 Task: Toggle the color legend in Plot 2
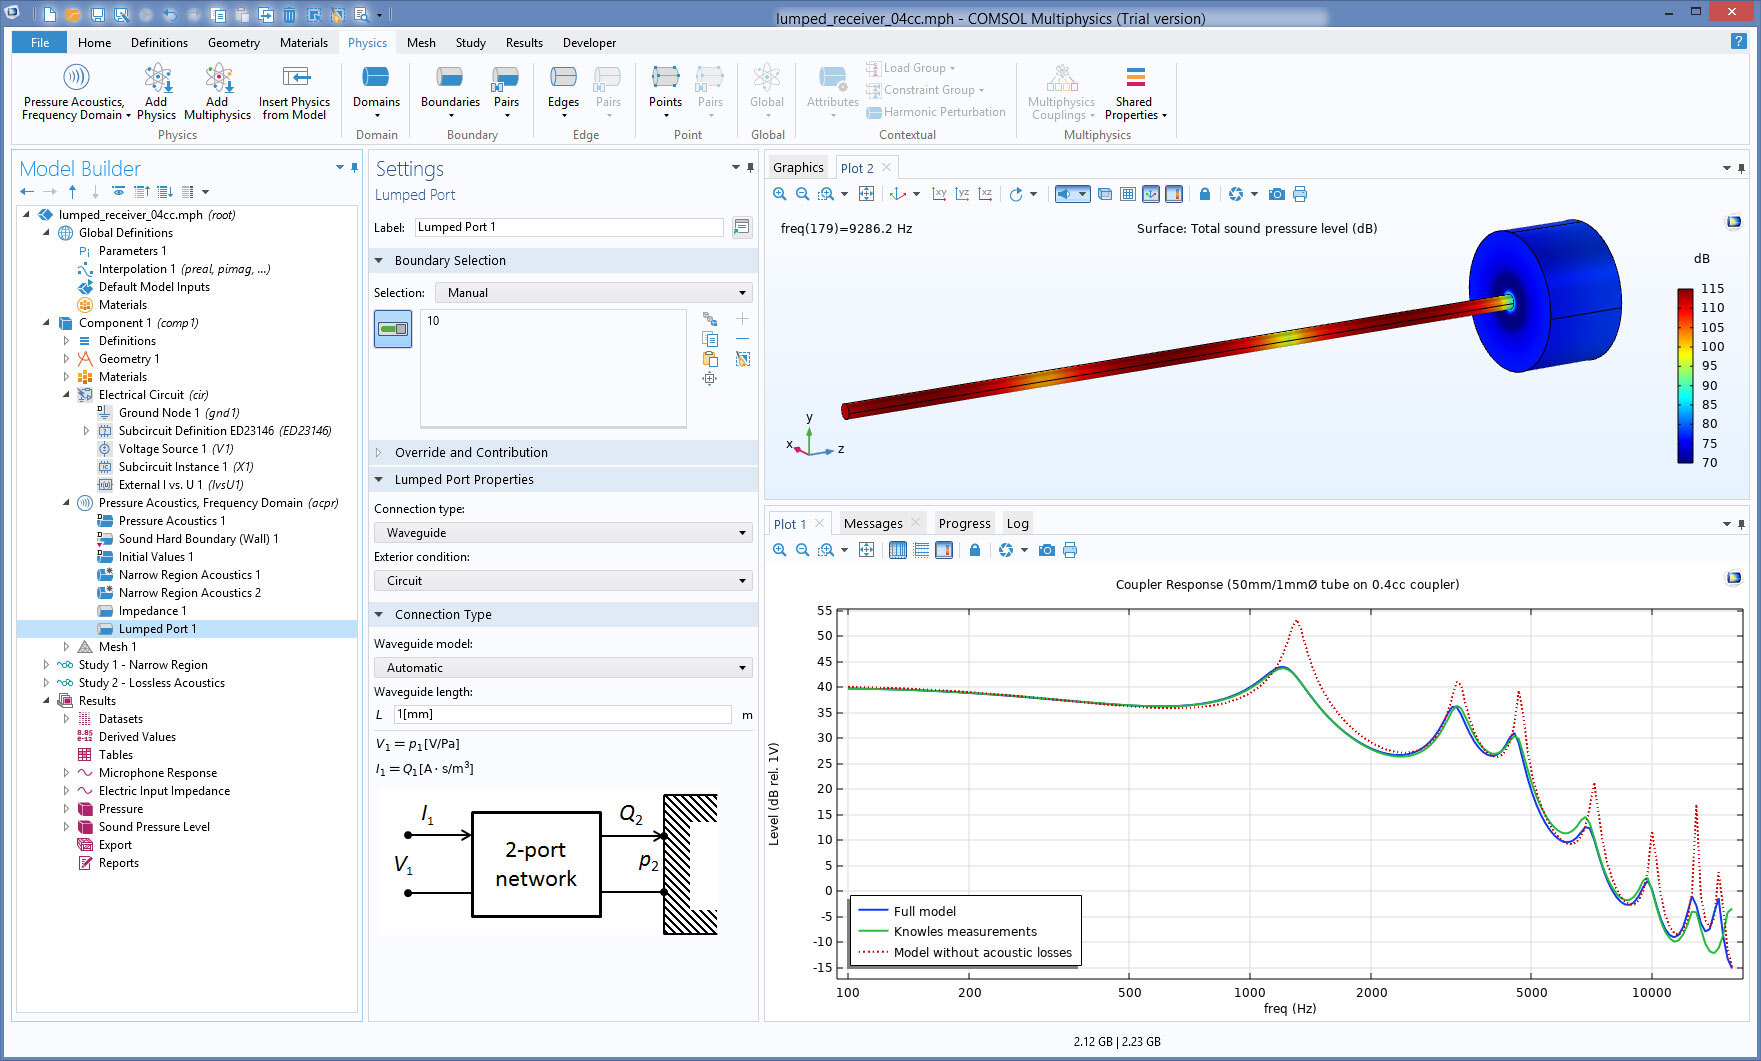click(1174, 194)
